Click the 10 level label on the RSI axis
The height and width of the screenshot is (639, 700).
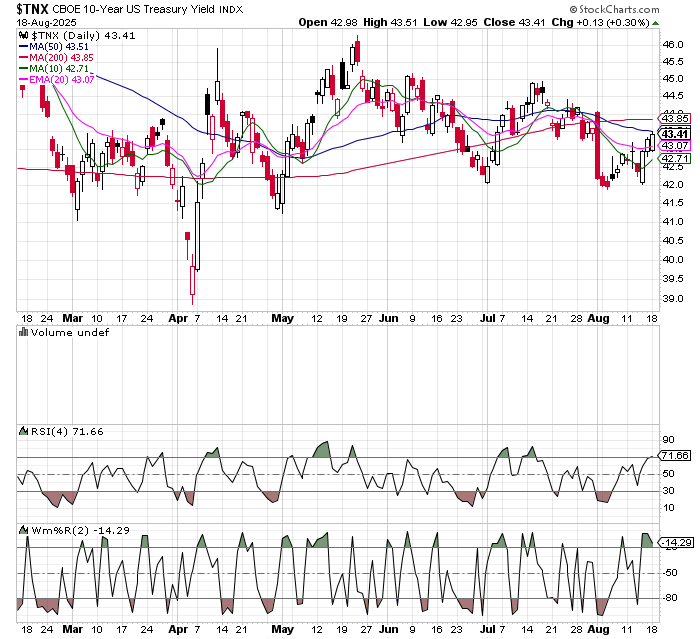tap(668, 508)
